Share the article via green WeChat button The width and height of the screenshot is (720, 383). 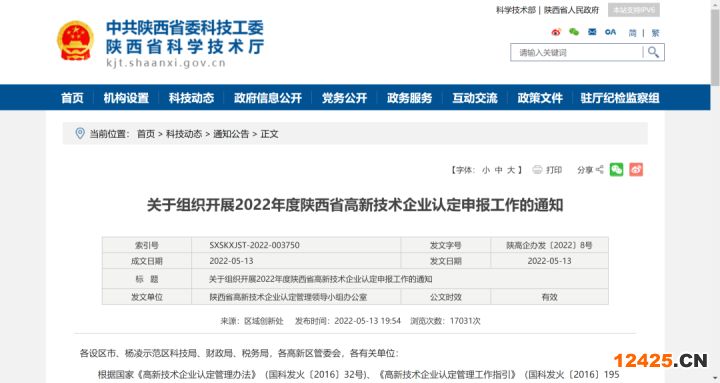pyautogui.click(x=617, y=169)
